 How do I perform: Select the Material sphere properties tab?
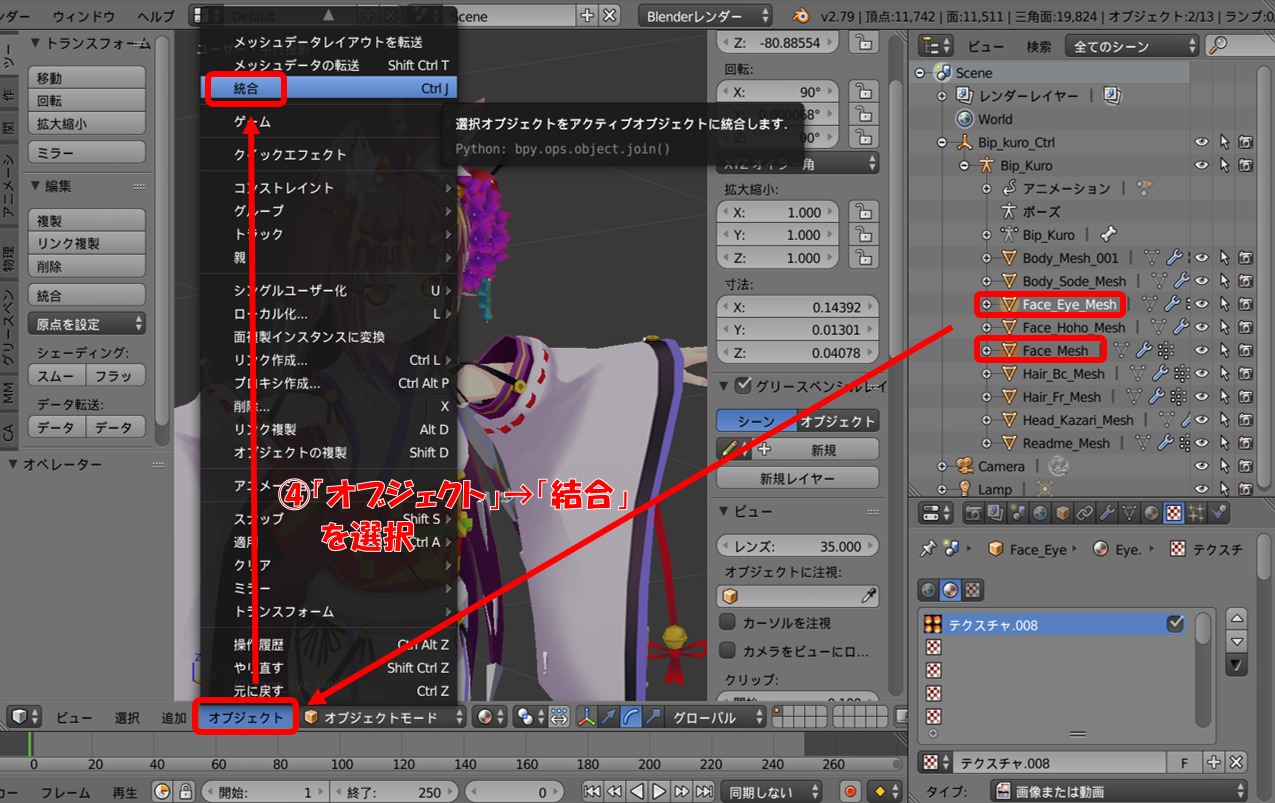[x=1151, y=513]
